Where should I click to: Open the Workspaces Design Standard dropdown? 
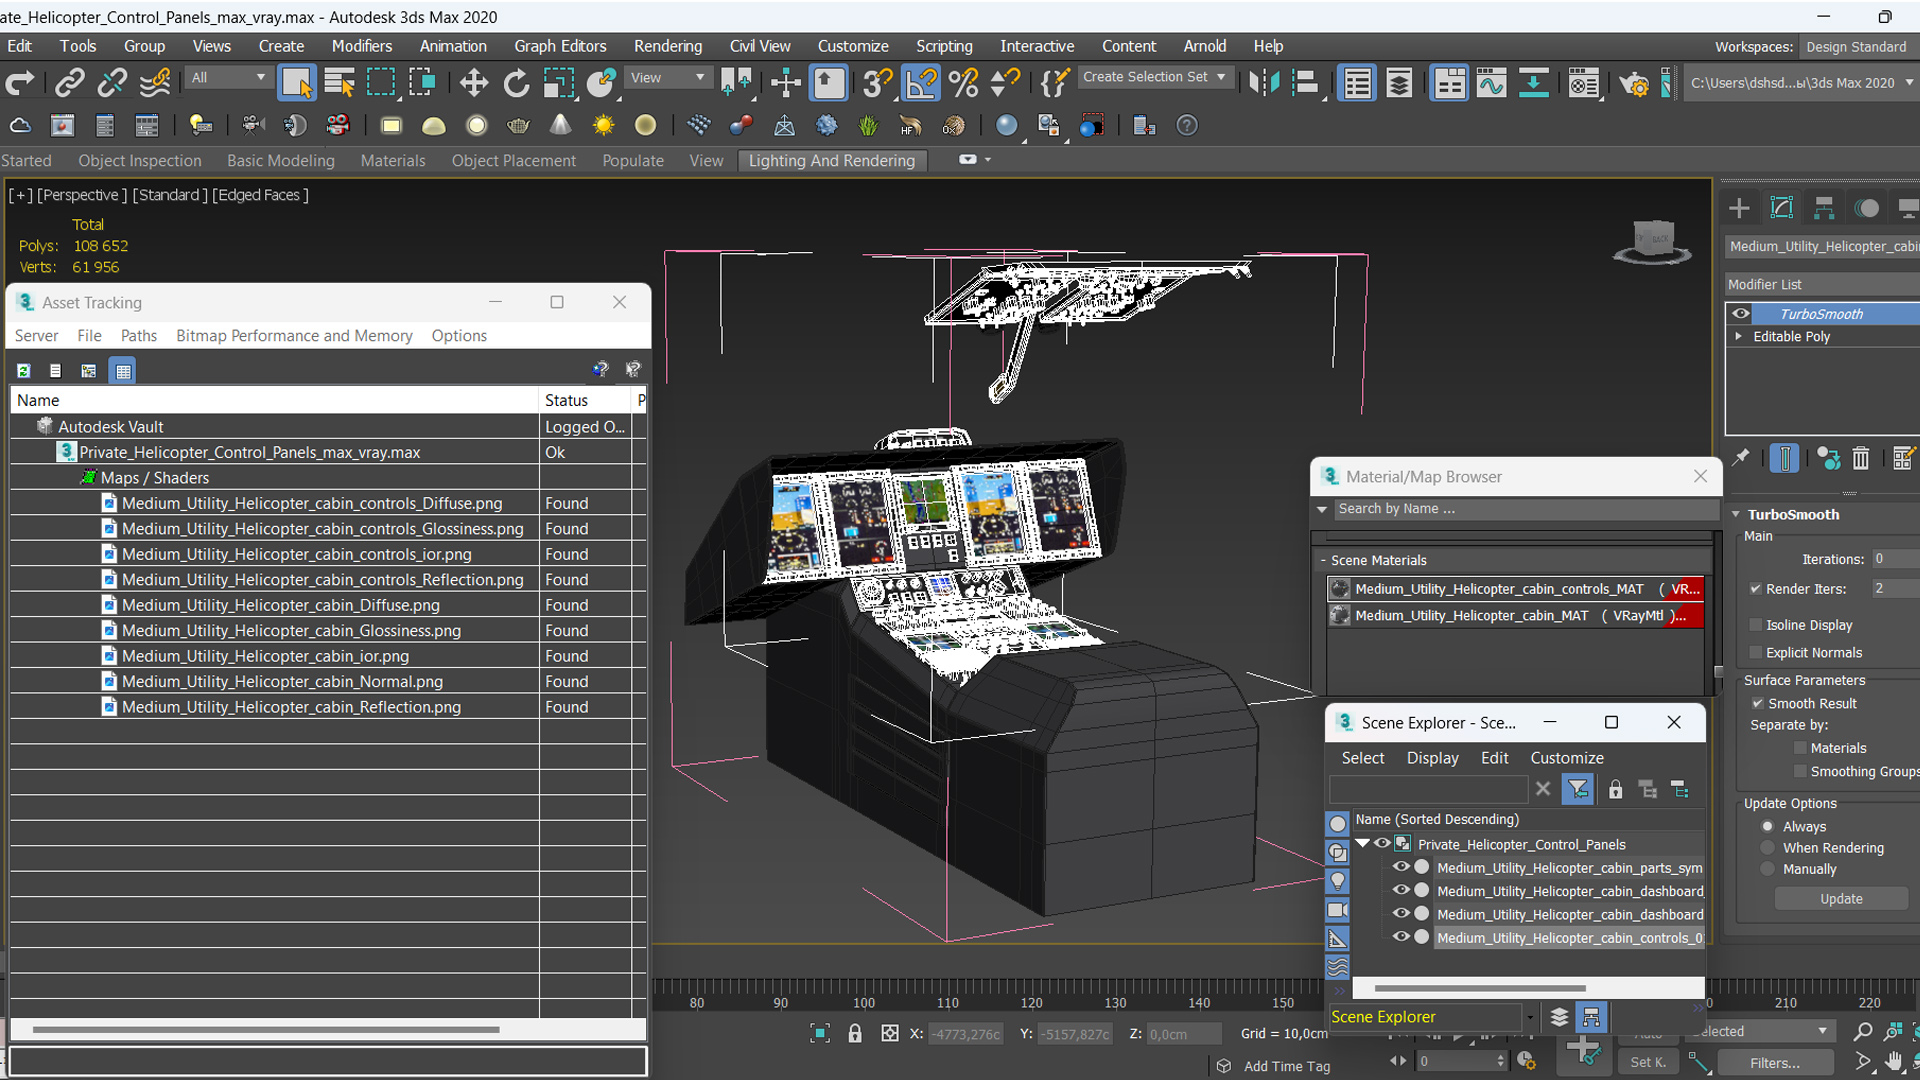click(1858, 47)
